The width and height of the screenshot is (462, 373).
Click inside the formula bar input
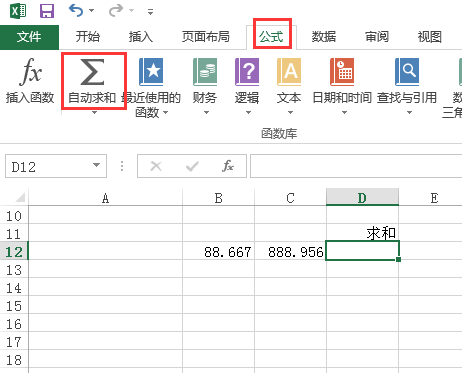(356, 166)
